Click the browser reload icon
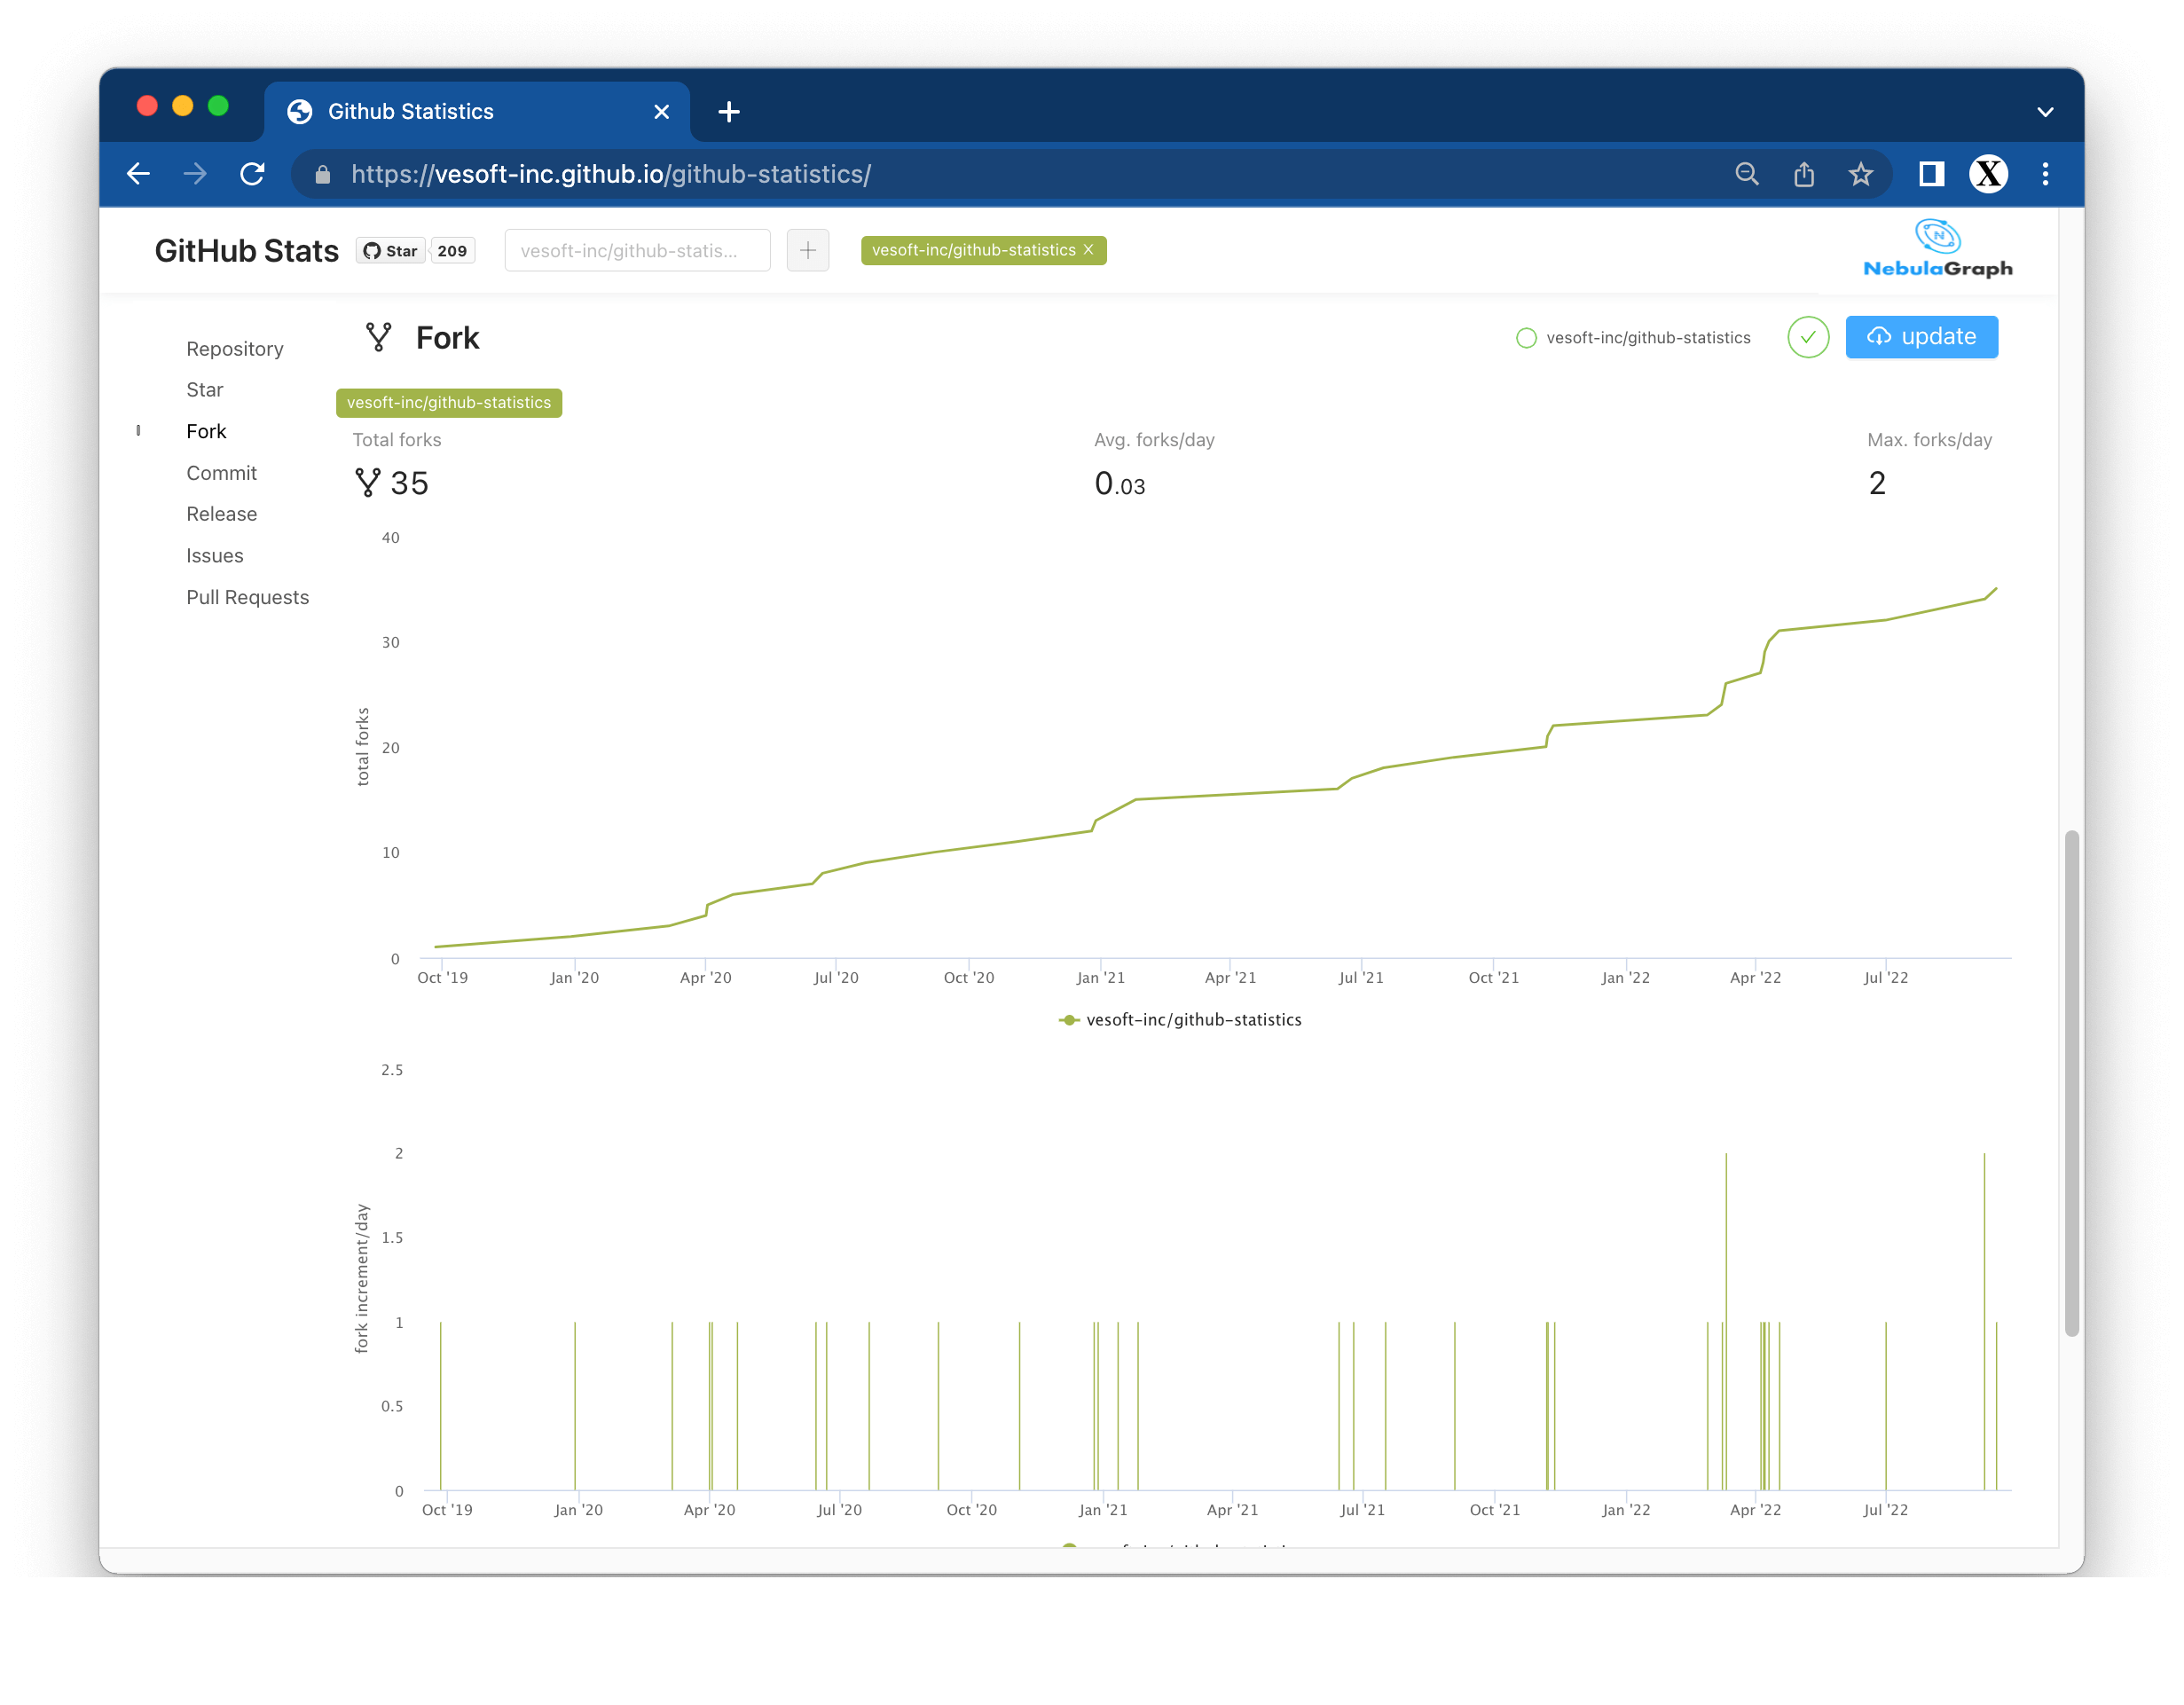Image resolution: width=2184 pixels, height=1705 pixels. (x=252, y=174)
